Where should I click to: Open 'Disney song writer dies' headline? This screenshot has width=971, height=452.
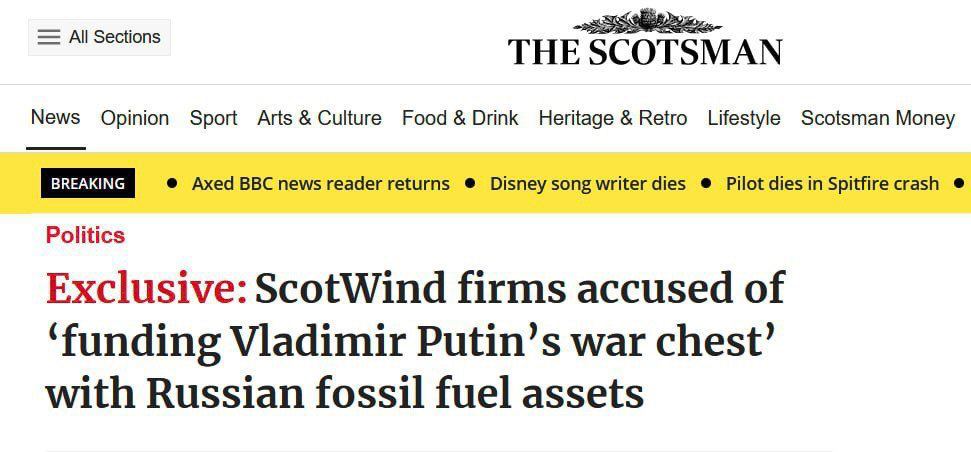[588, 183]
